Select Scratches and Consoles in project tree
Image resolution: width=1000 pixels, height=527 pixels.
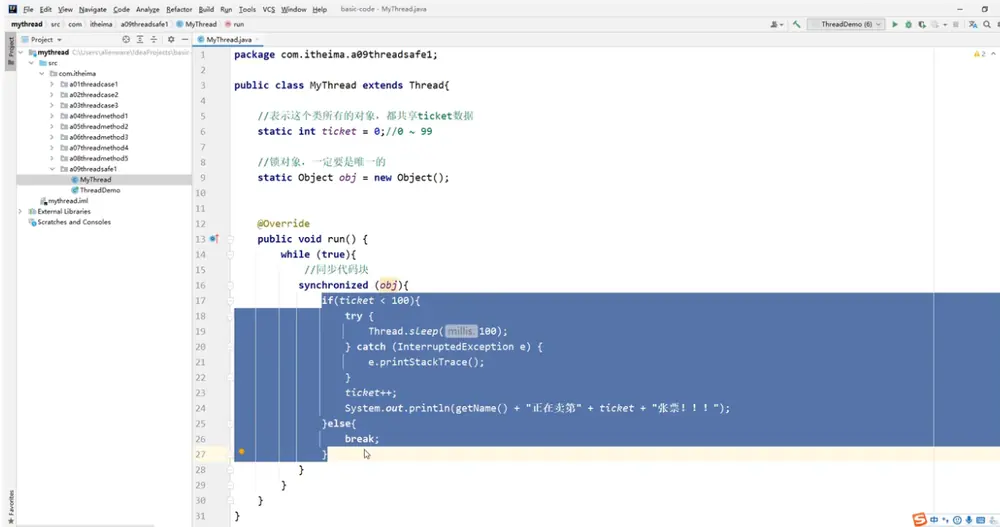point(70,222)
